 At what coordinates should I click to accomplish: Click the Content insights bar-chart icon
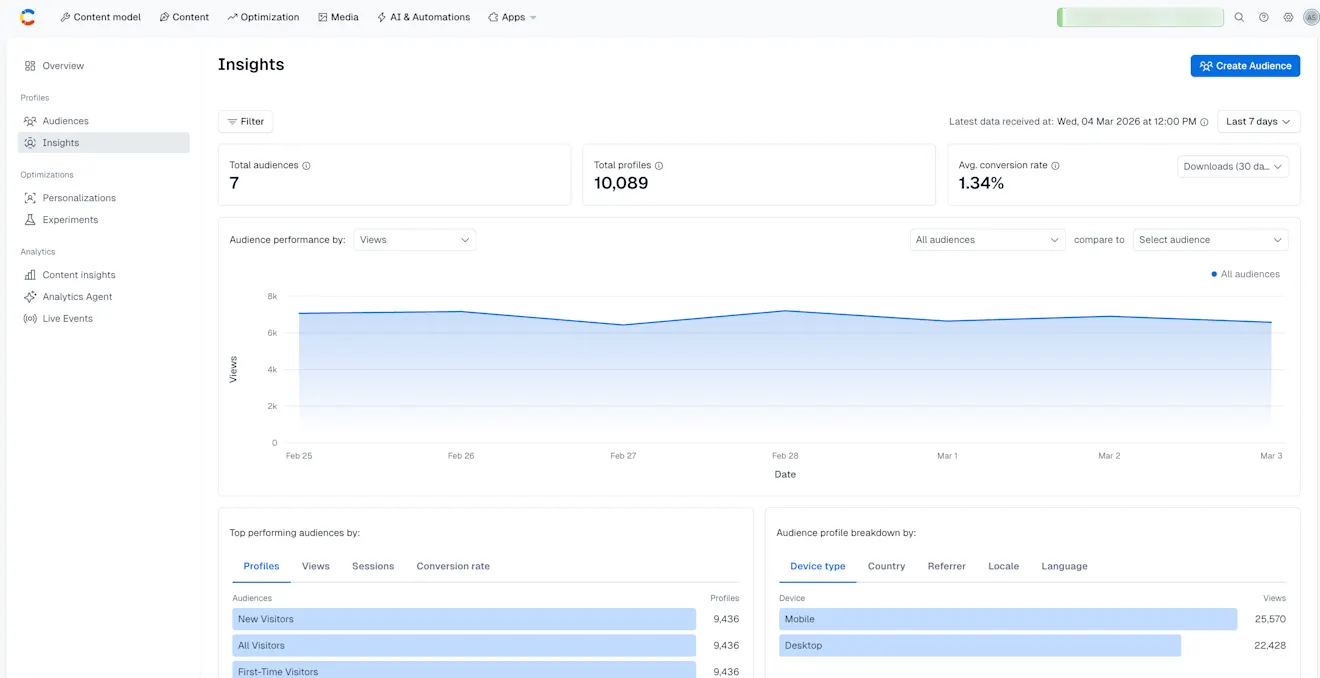pos(31,274)
